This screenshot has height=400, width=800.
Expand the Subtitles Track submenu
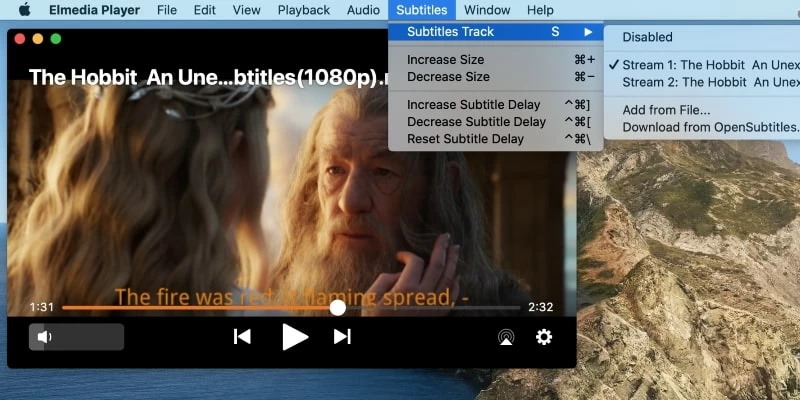495,32
